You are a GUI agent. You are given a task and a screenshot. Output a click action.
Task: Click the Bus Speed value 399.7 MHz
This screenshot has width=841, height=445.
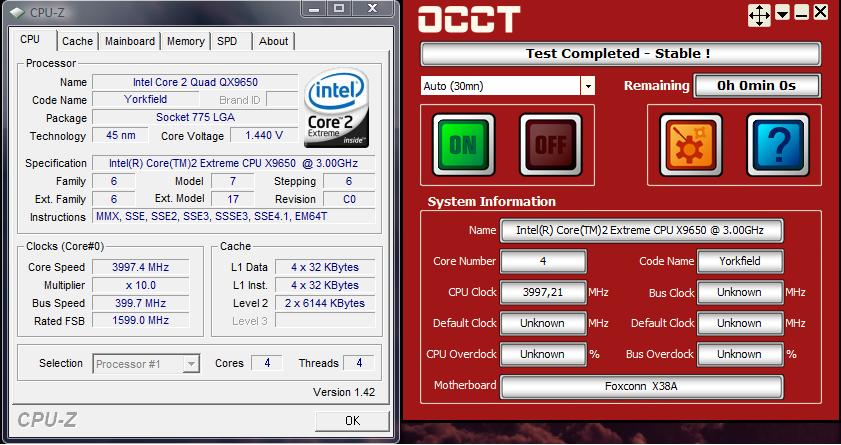pos(141,303)
